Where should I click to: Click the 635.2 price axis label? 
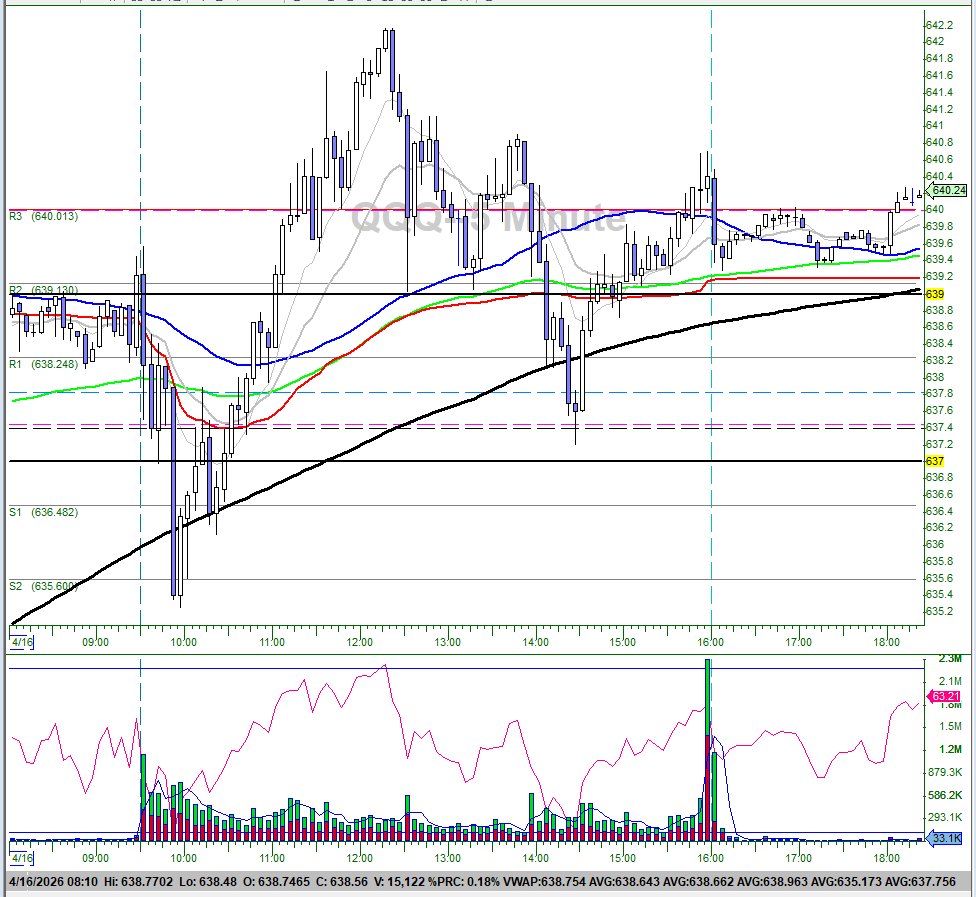coord(939,611)
